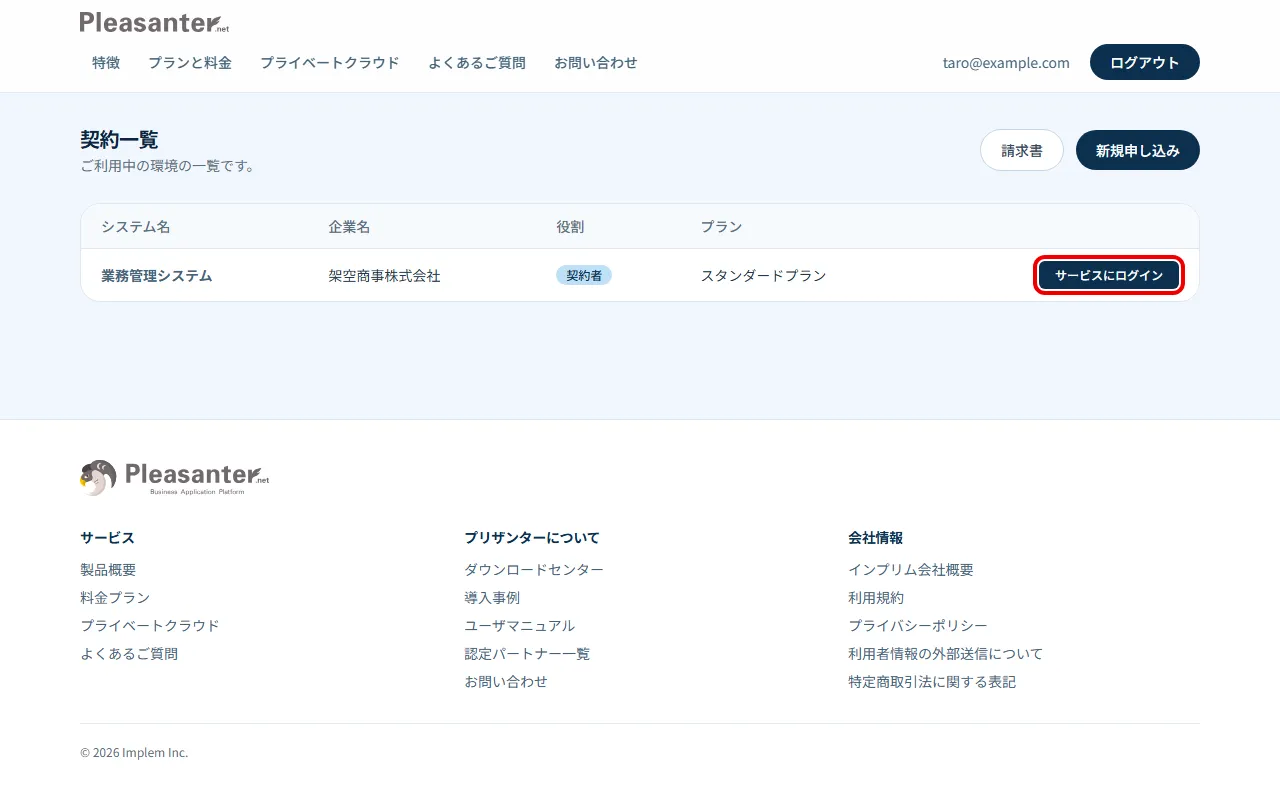The width and height of the screenshot is (1280, 800).
Task: Click the 企業名 column header
Action: pyautogui.click(x=350, y=226)
